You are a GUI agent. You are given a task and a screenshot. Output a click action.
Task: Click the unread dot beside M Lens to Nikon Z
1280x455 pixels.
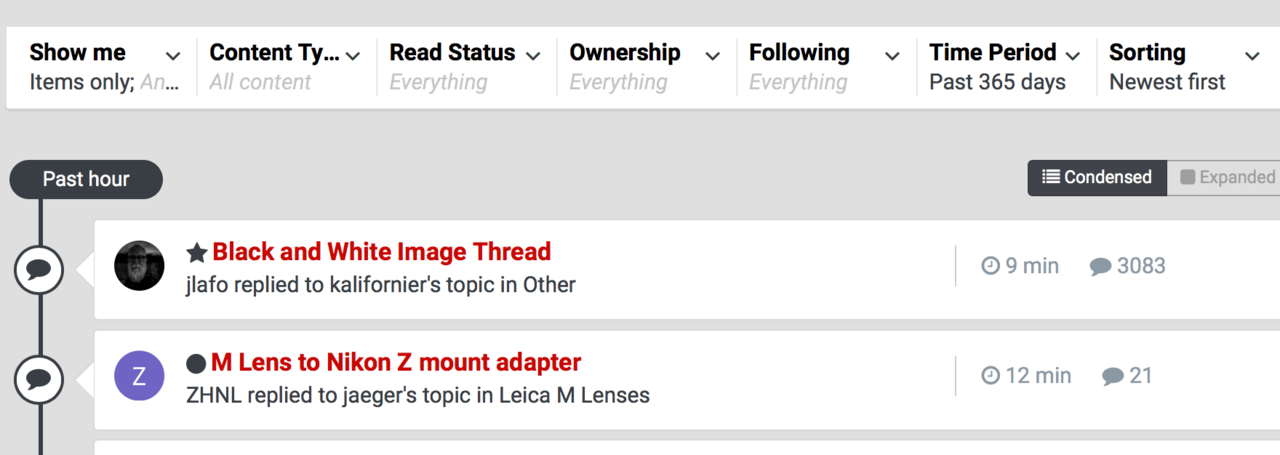tap(196, 364)
